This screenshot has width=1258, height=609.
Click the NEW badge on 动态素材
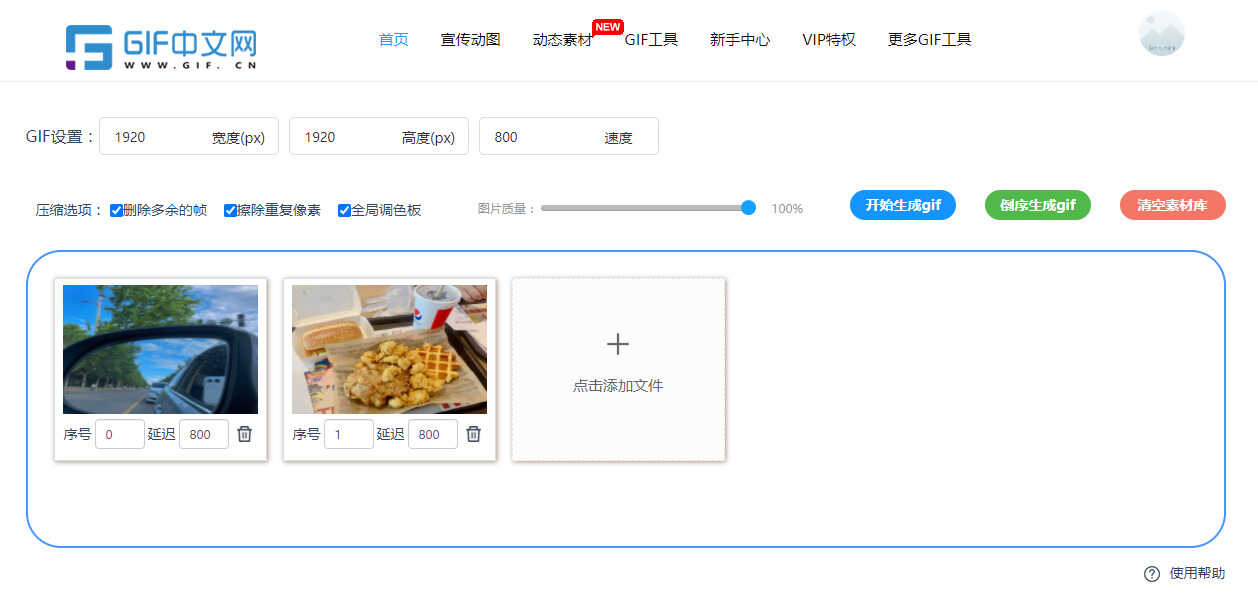(x=608, y=27)
